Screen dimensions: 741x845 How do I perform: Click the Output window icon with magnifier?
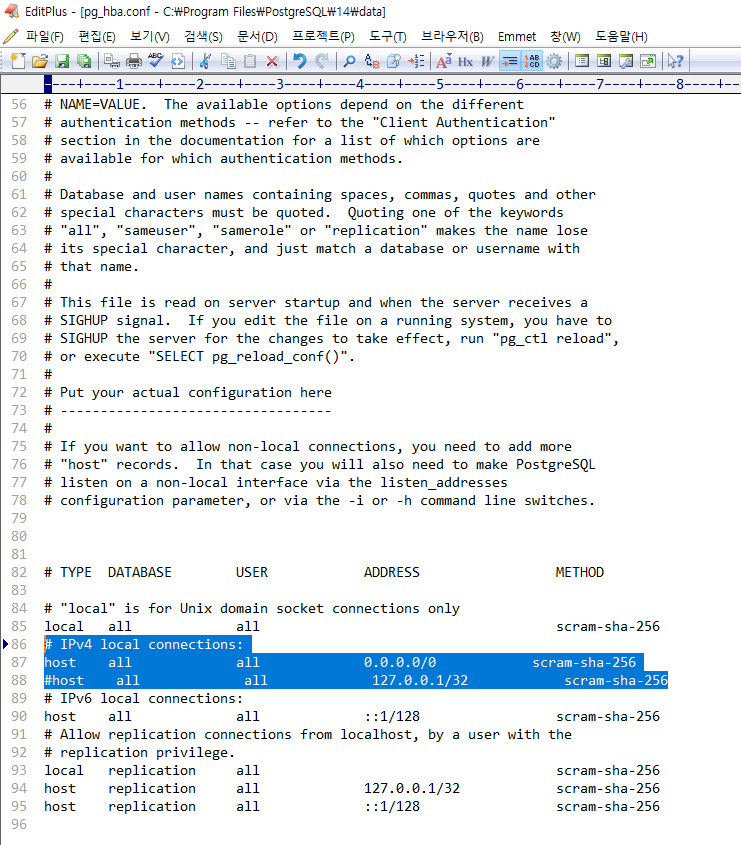coord(626,61)
